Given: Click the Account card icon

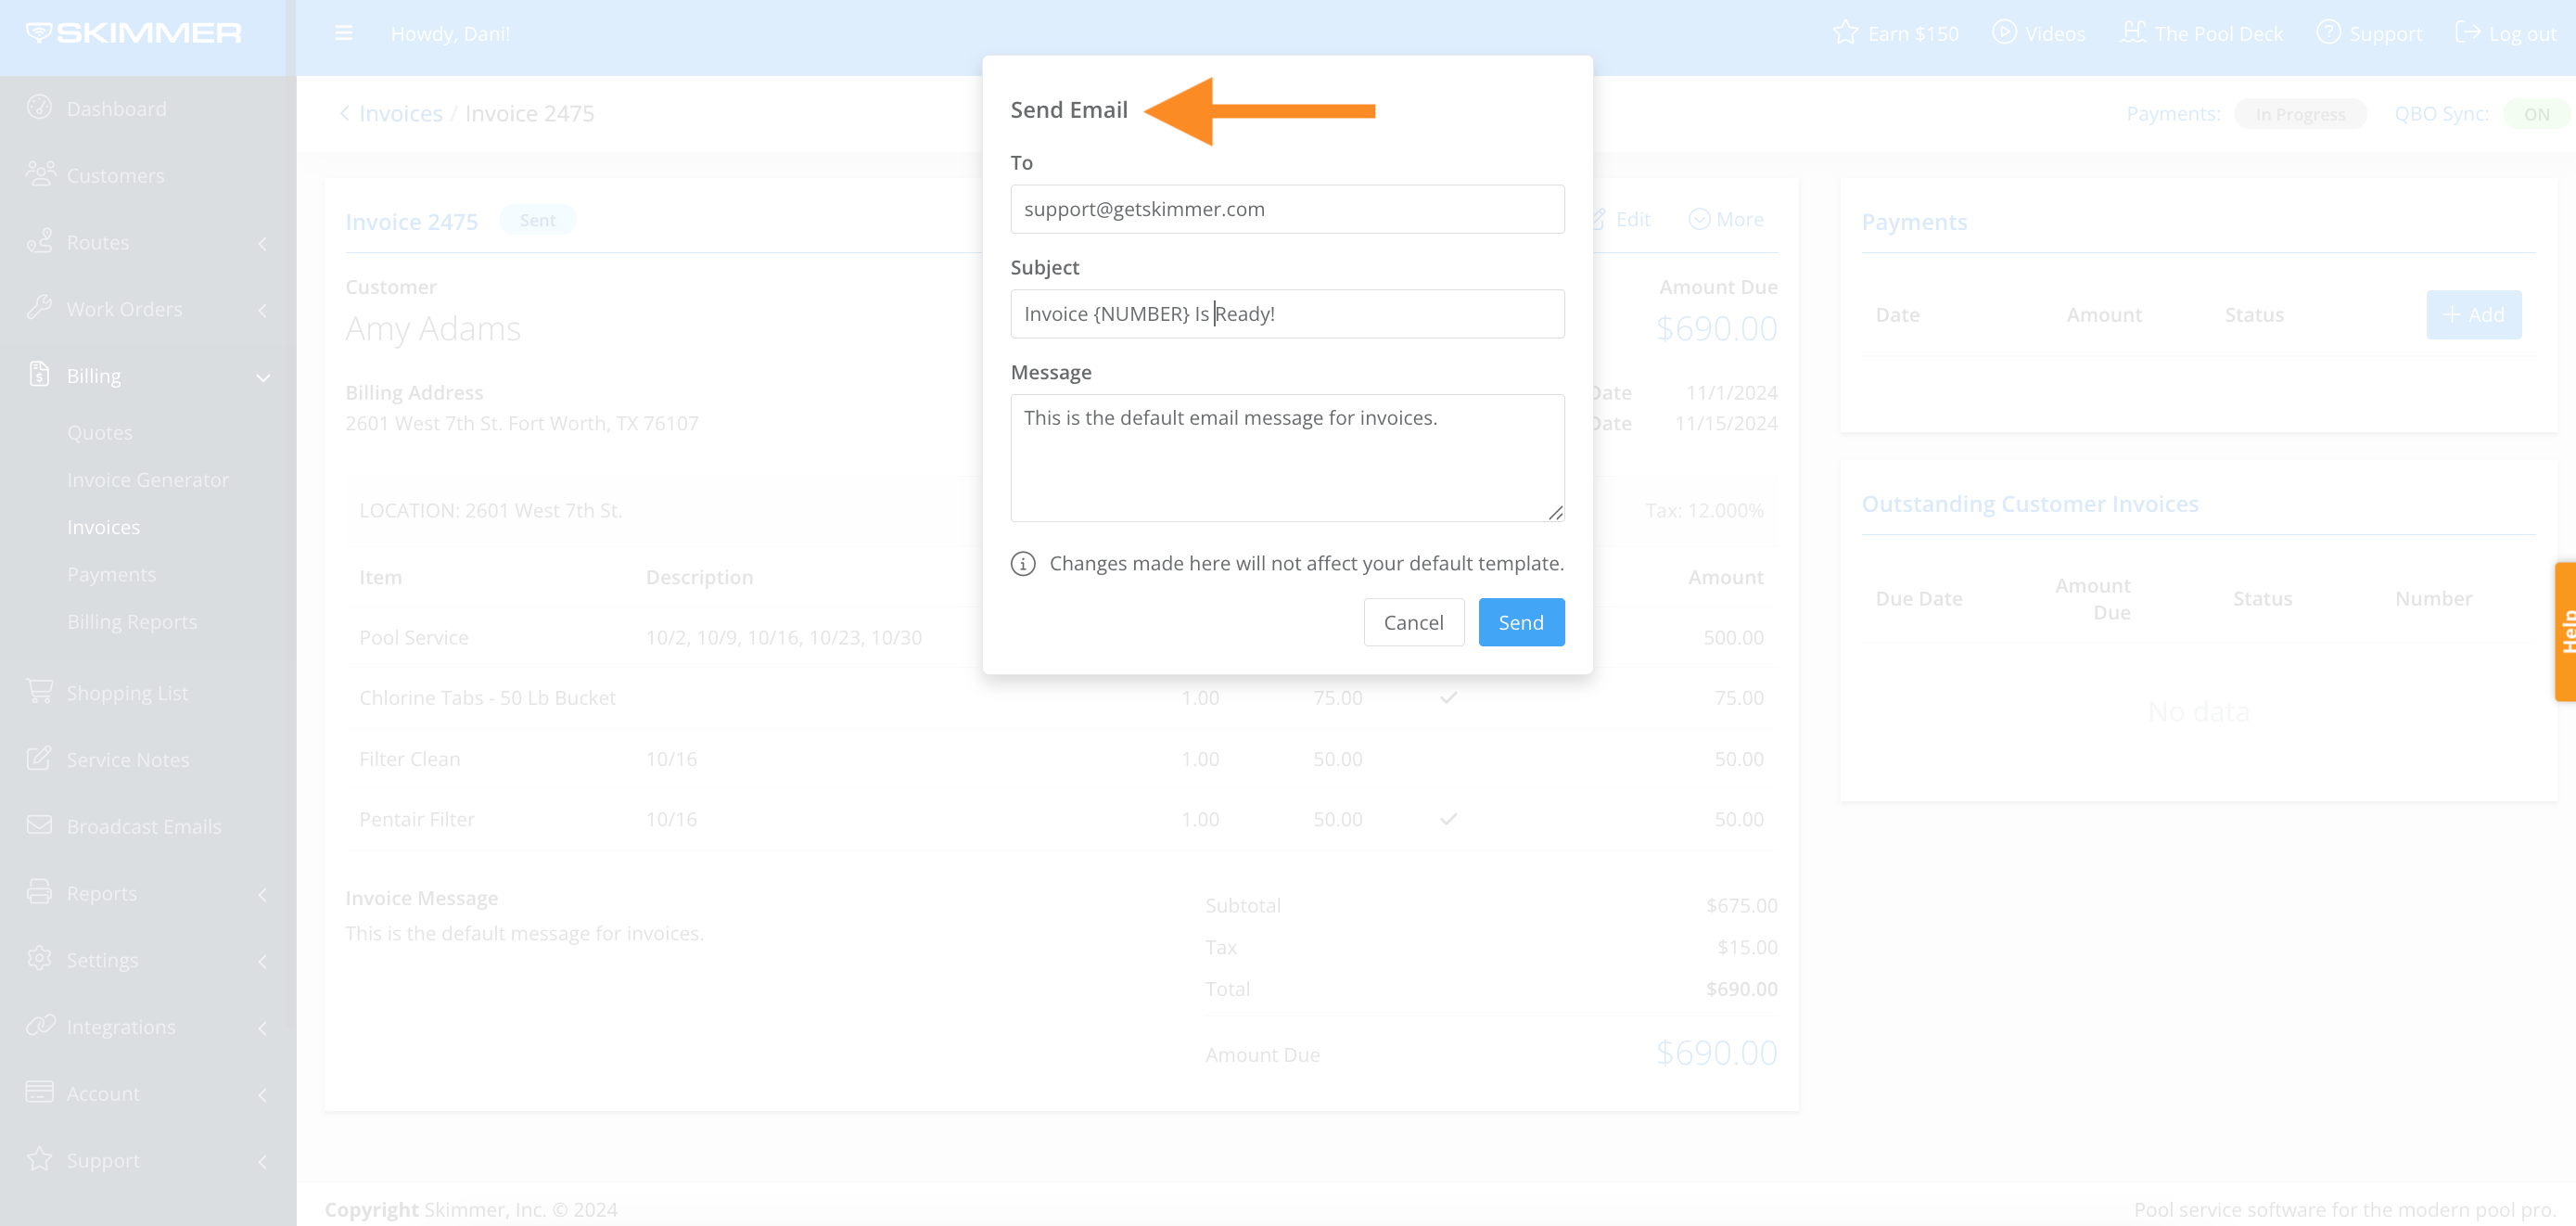Looking at the screenshot, I should pos(40,1092).
